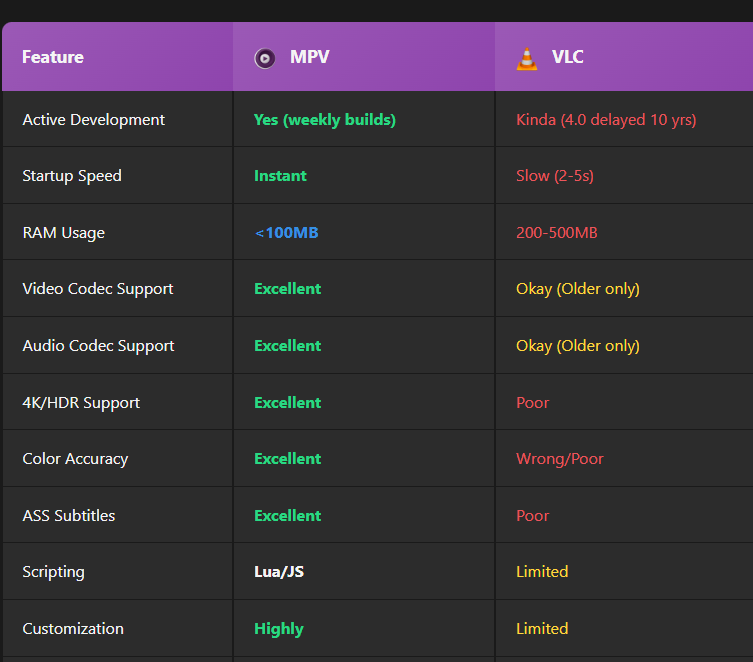Click the 'Lua/JS' cell
Image resolution: width=753 pixels, height=662 pixels.
coord(279,572)
